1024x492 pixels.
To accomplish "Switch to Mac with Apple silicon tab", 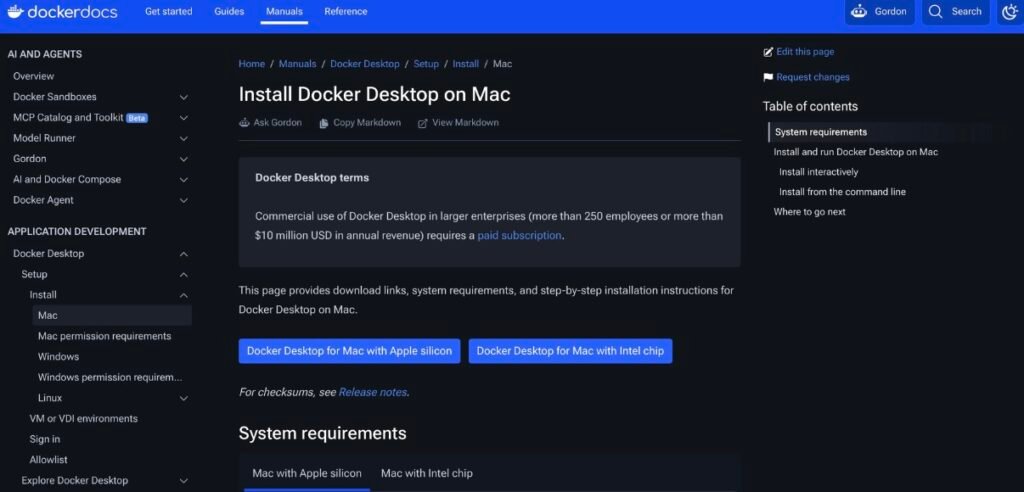I will 307,473.
